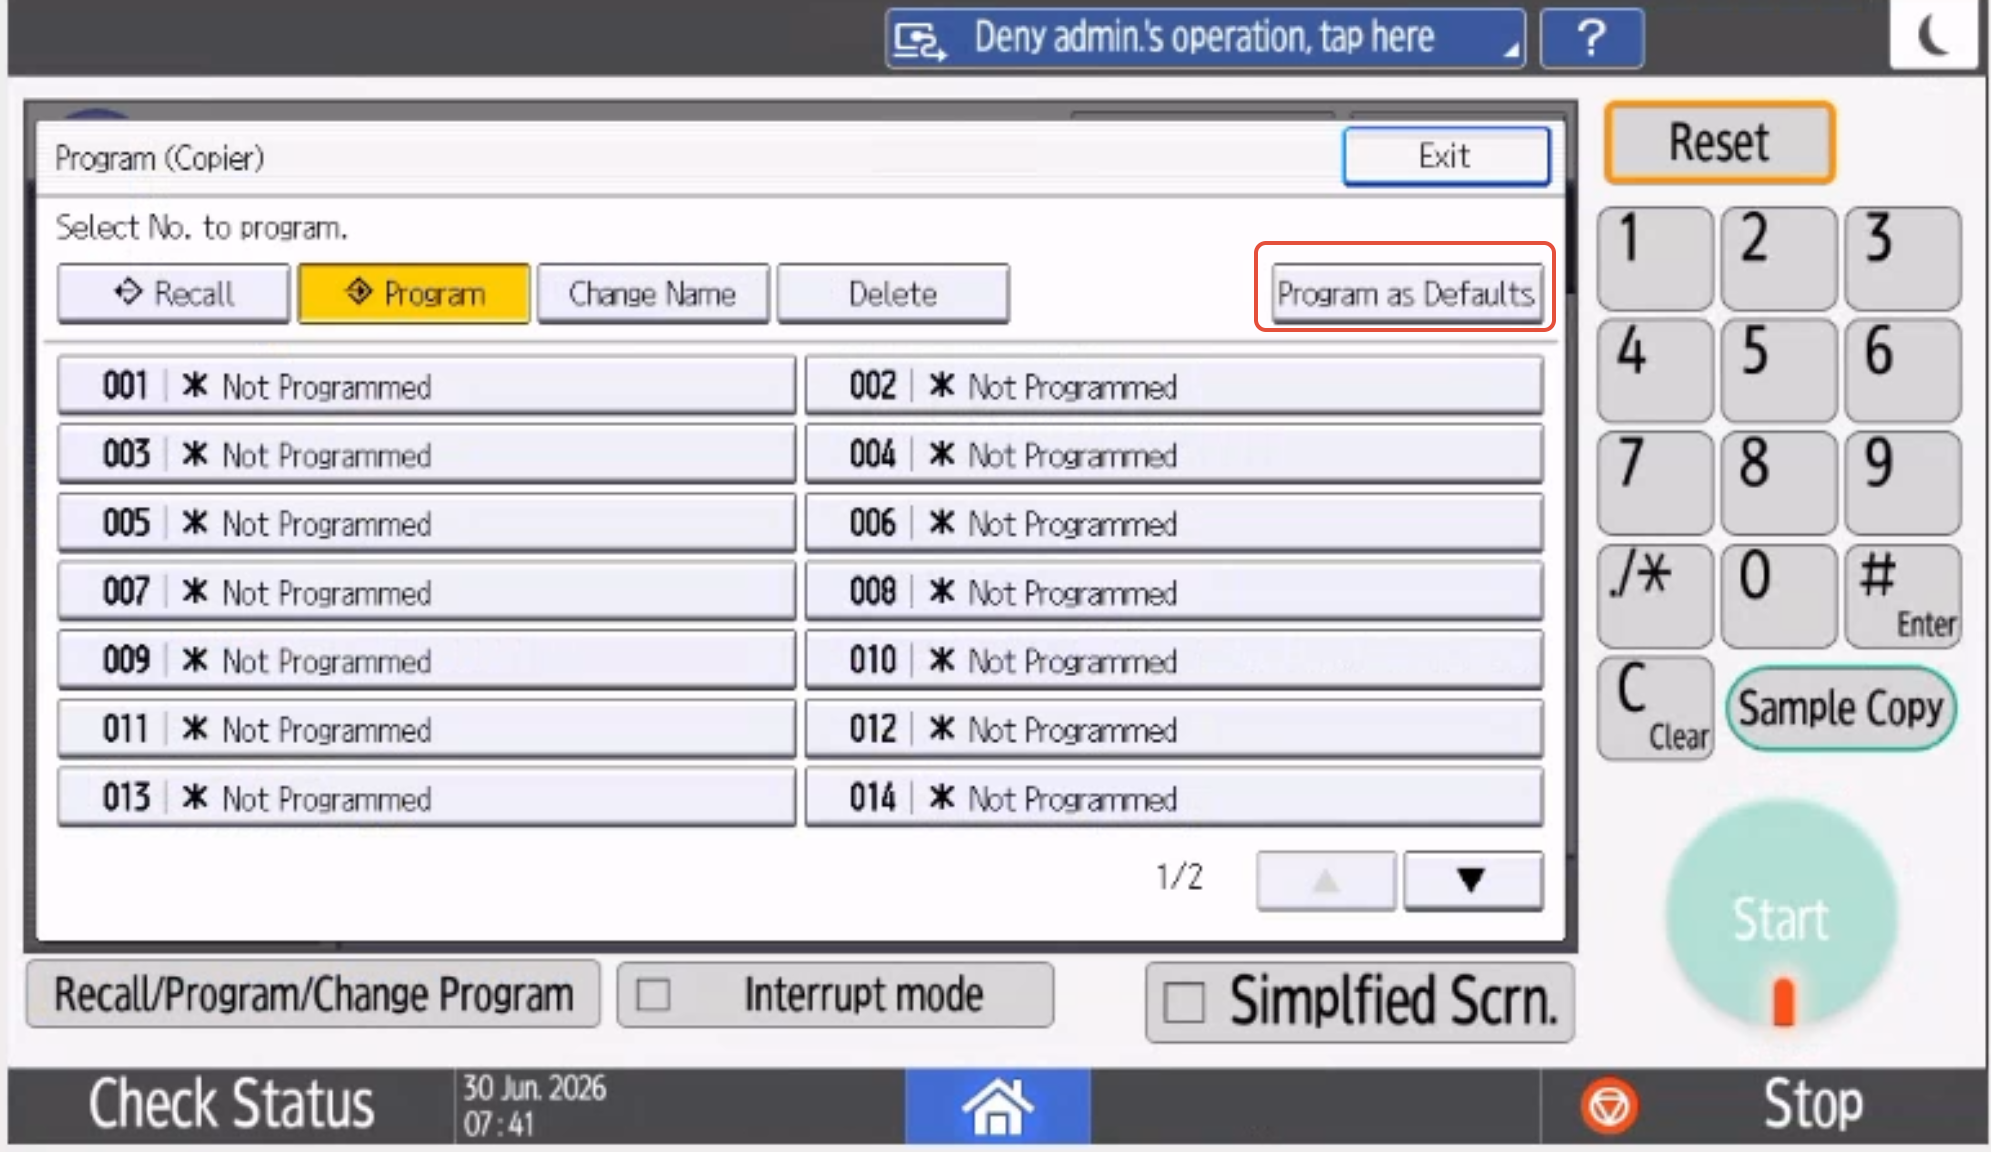
Task: Click Program as Defaults button
Action: [1405, 294]
